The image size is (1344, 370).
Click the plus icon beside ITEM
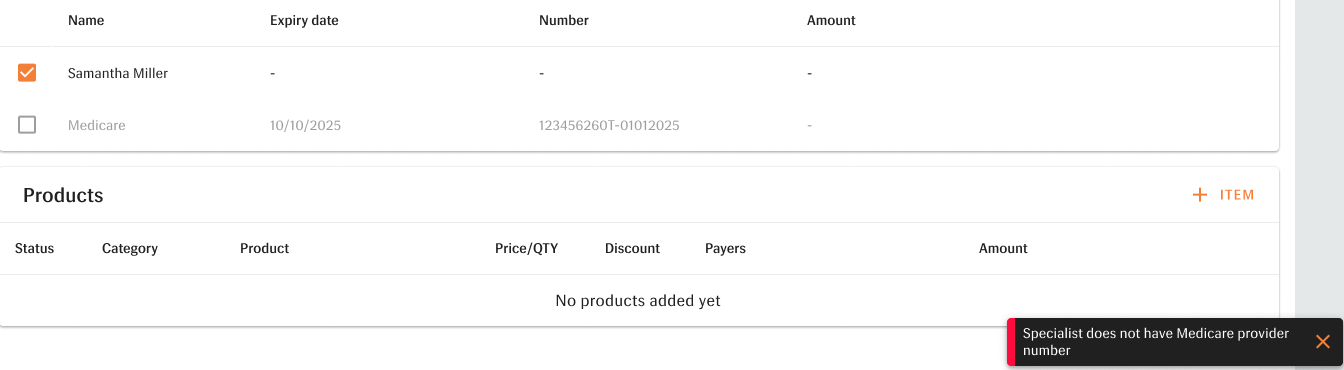1200,195
